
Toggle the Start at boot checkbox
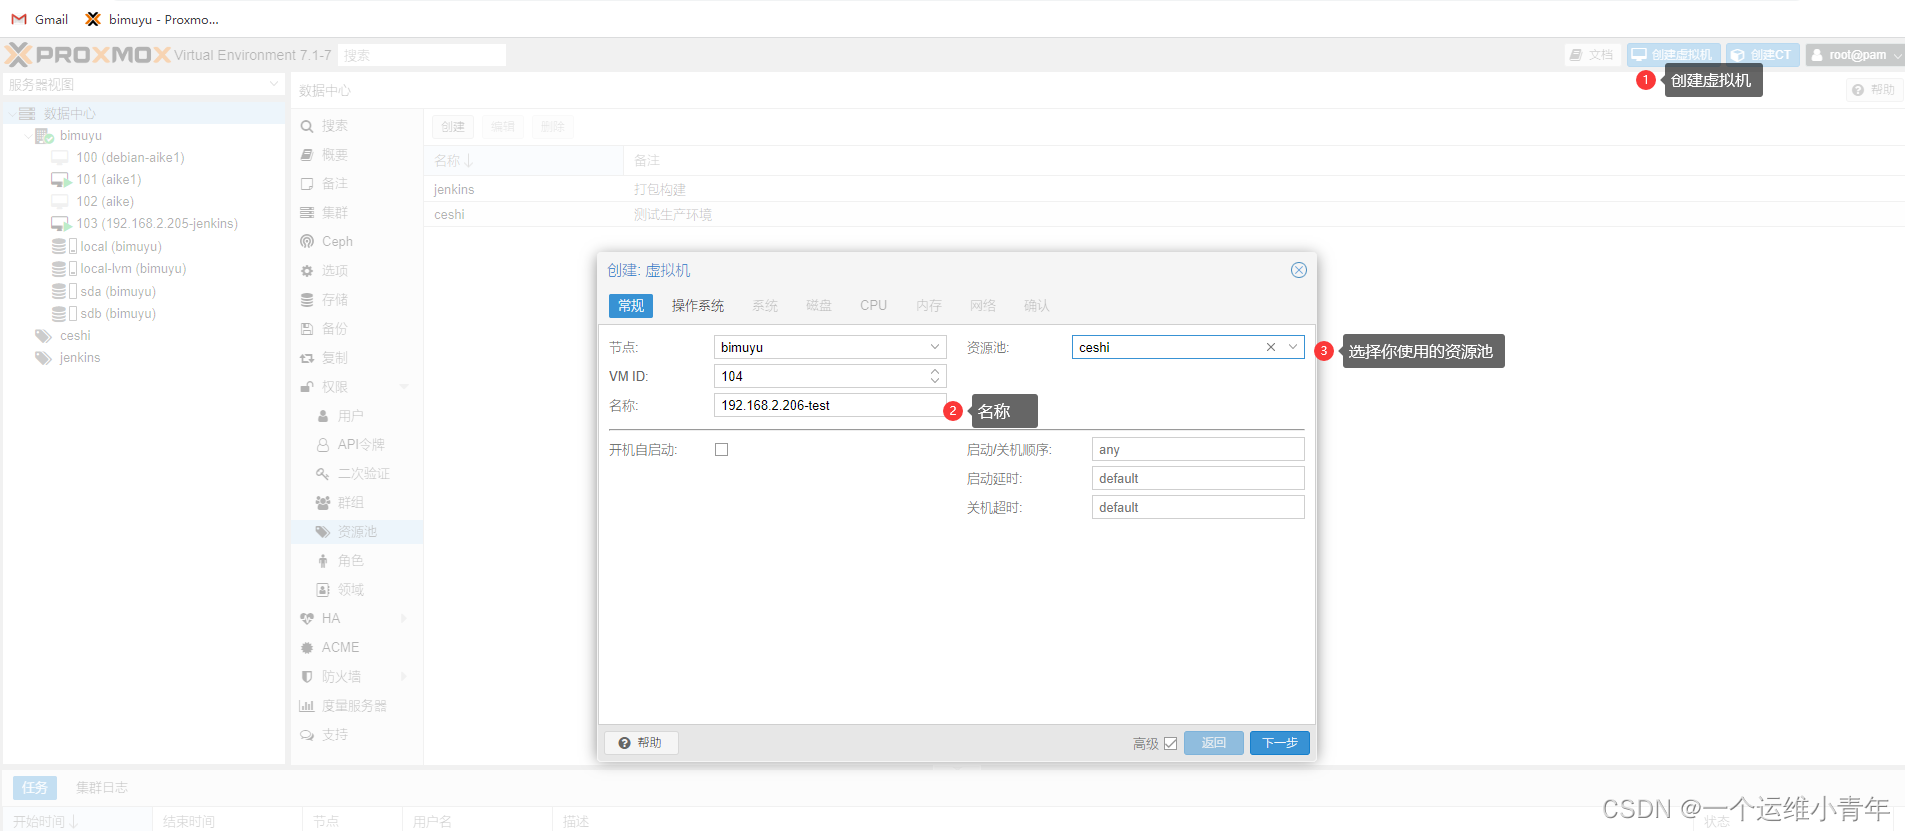(722, 450)
